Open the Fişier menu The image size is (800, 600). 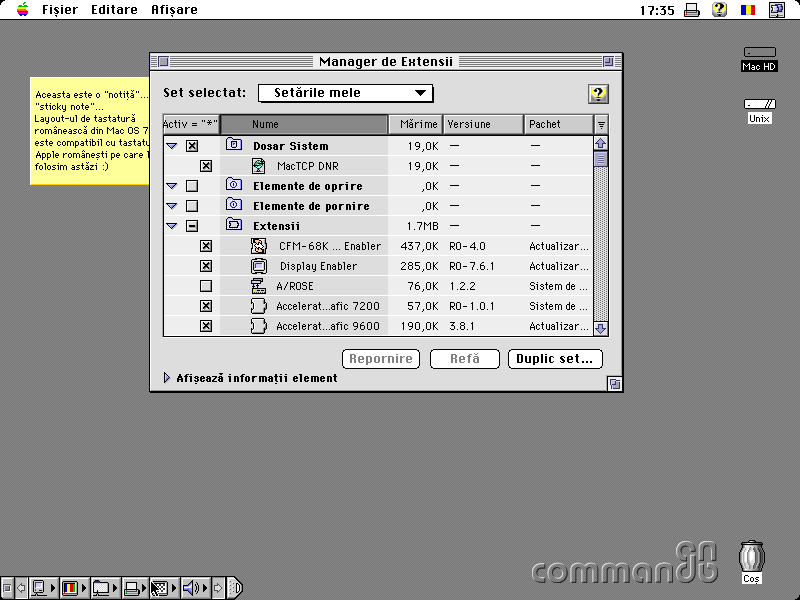(59, 10)
